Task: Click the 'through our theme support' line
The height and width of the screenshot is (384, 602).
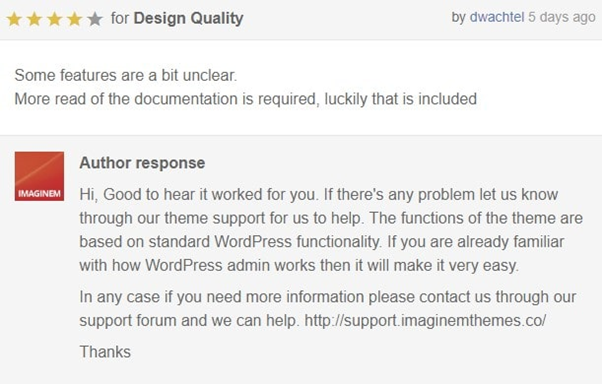Action: tap(331, 218)
